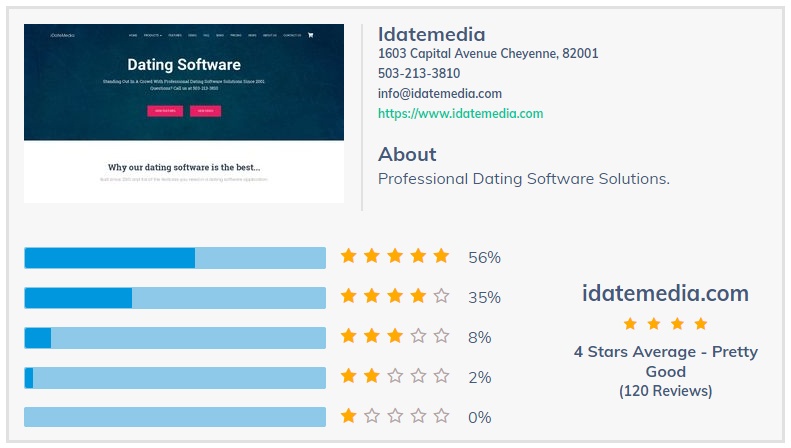
Task: Click the 0% percentage label
Action: coord(479,417)
